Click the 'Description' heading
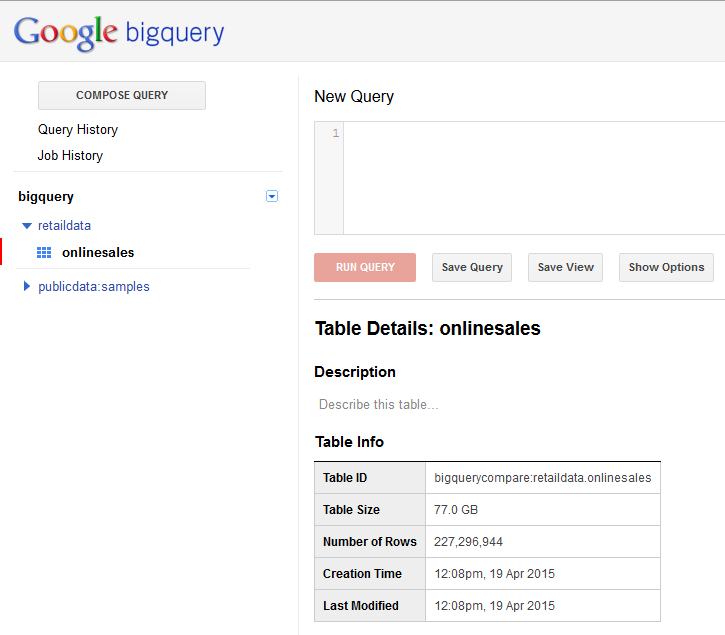This screenshot has height=635, width=725. (355, 372)
